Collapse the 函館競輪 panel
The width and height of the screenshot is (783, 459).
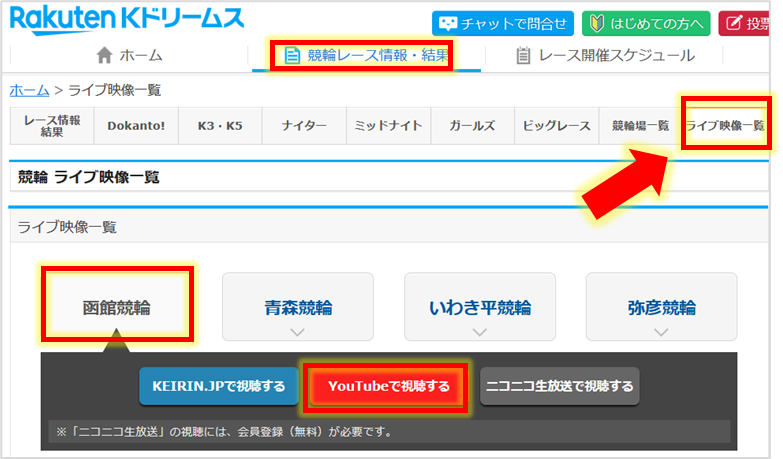tap(116, 307)
